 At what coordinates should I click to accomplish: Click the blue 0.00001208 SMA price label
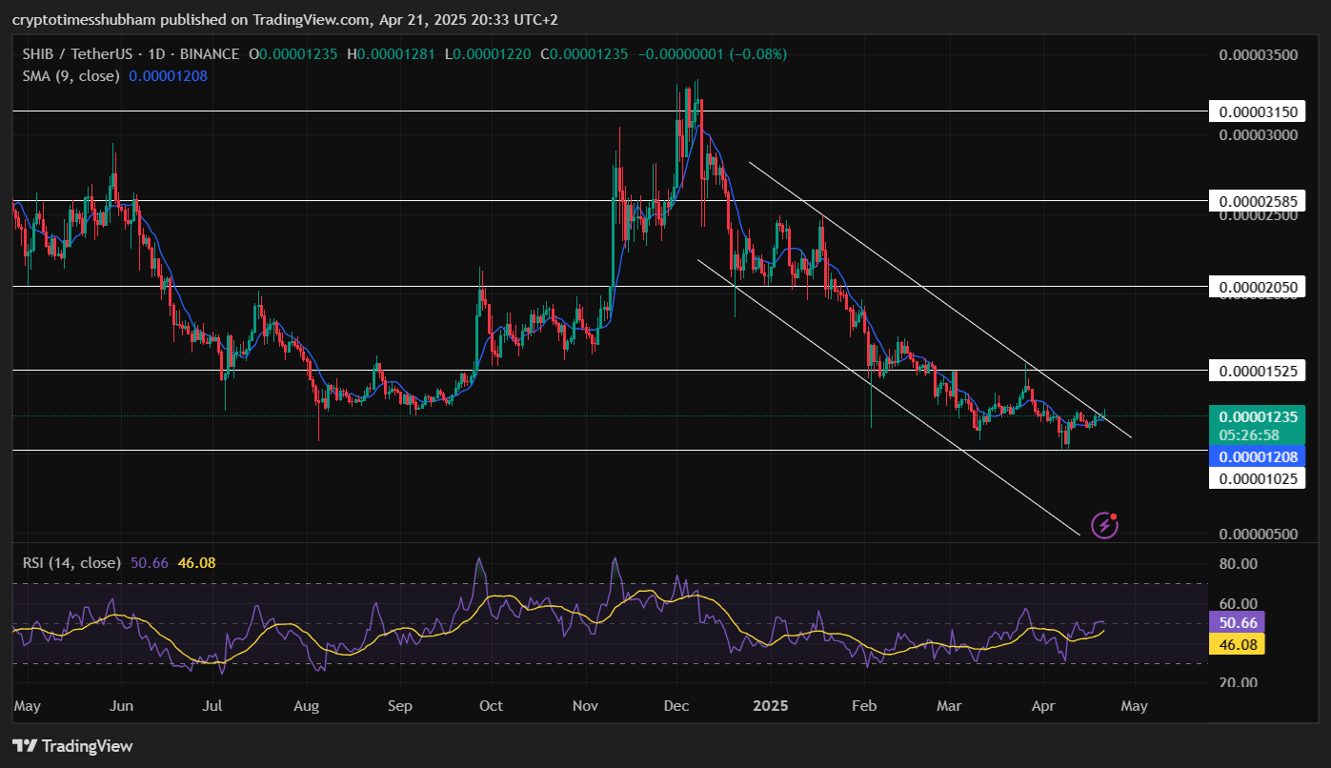point(1257,457)
